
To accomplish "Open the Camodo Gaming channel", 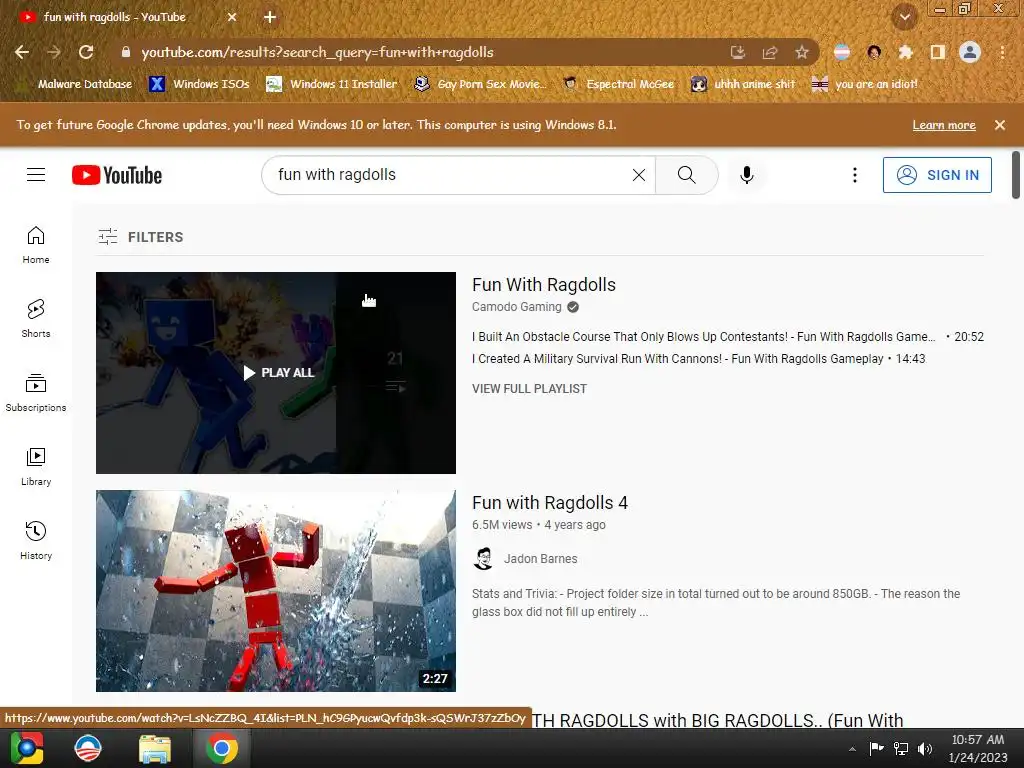I will click(517, 307).
